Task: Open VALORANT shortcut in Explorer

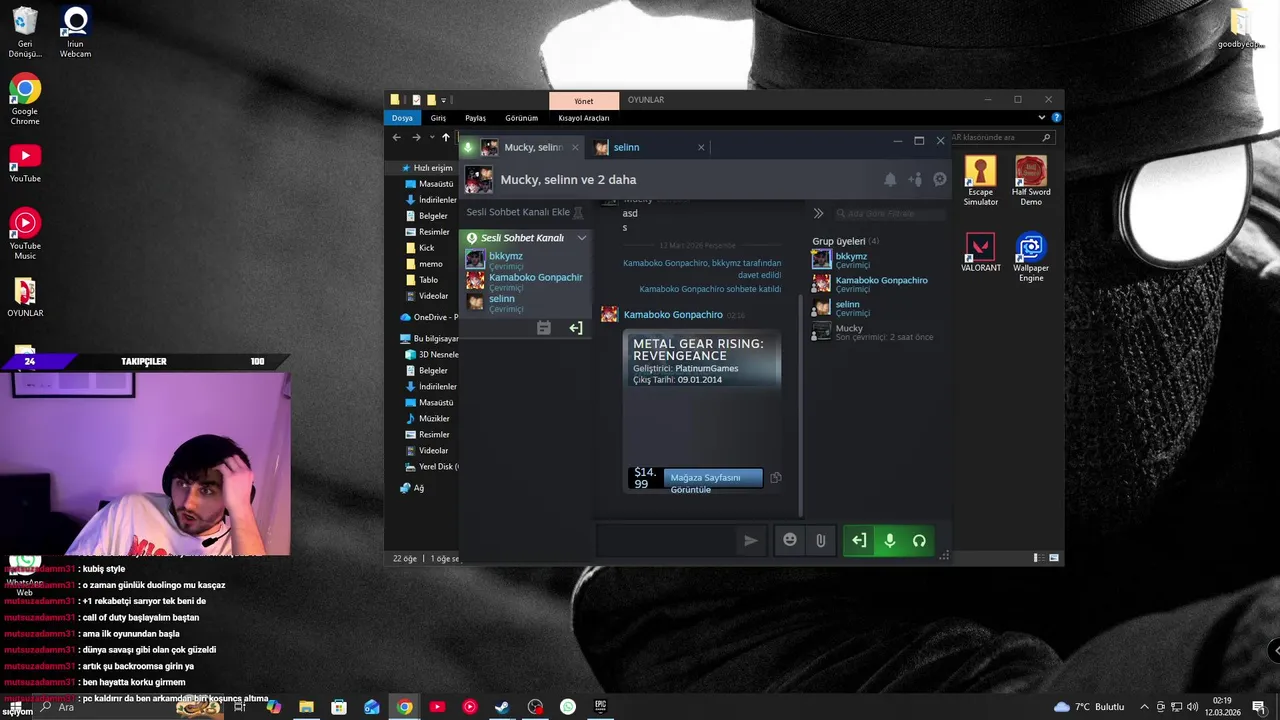Action: (980, 253)
